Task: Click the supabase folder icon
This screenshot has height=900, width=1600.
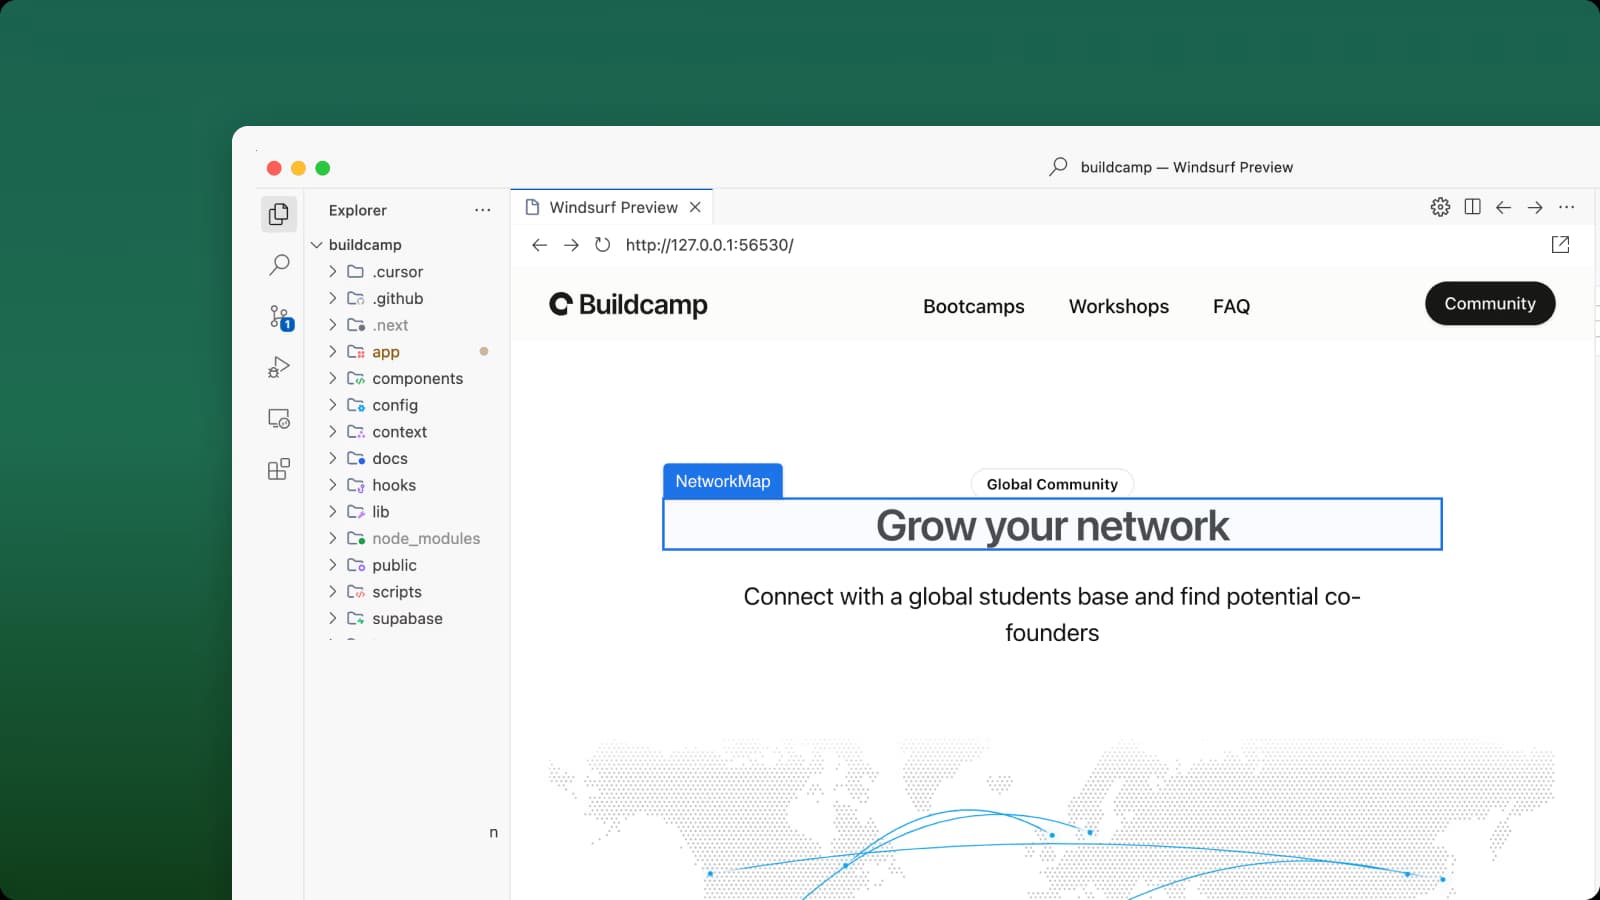Action: (x=355, y=618)
